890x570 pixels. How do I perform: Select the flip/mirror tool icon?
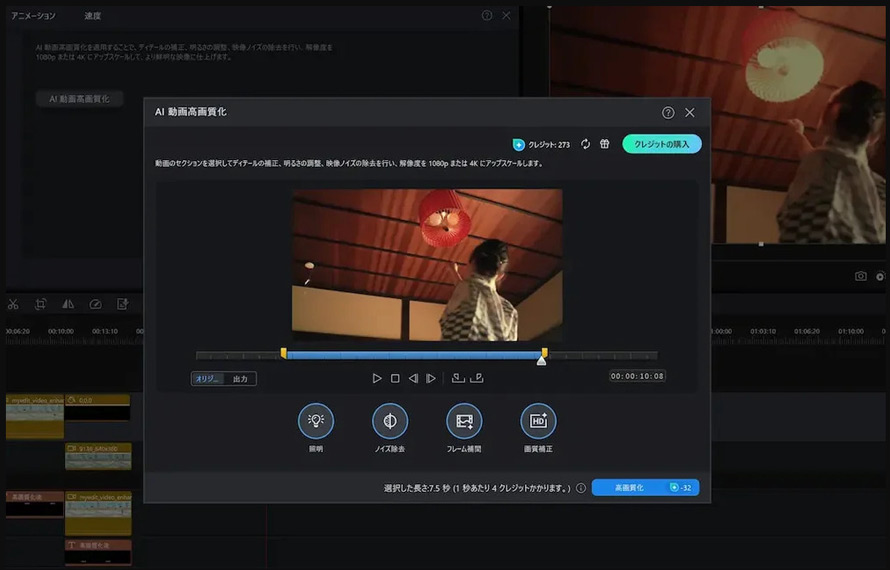point(68,304)
